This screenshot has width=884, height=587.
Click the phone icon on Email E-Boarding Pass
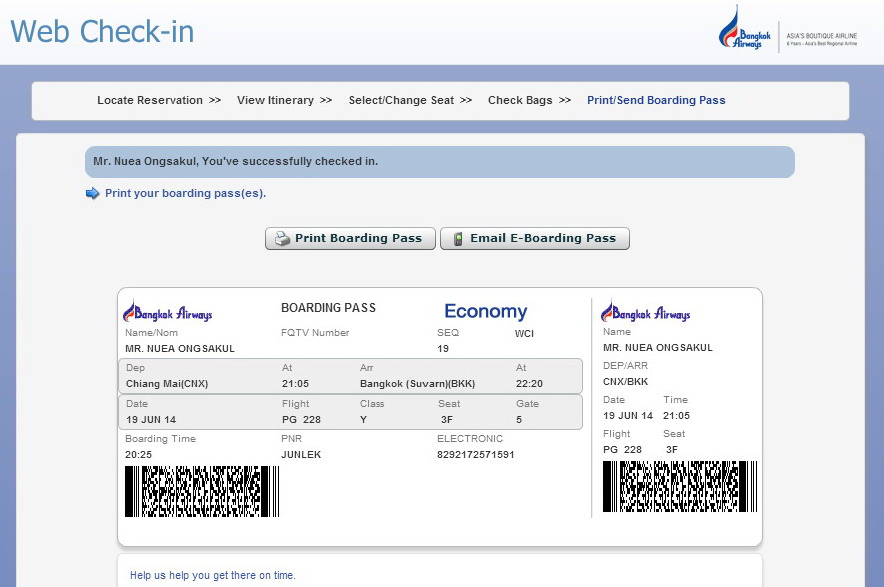pos(458,239)
